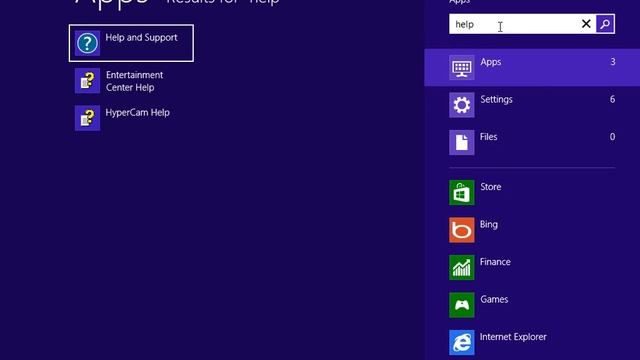Search within the Internet Explorer label
640x360 pixels.
(513, 337)
